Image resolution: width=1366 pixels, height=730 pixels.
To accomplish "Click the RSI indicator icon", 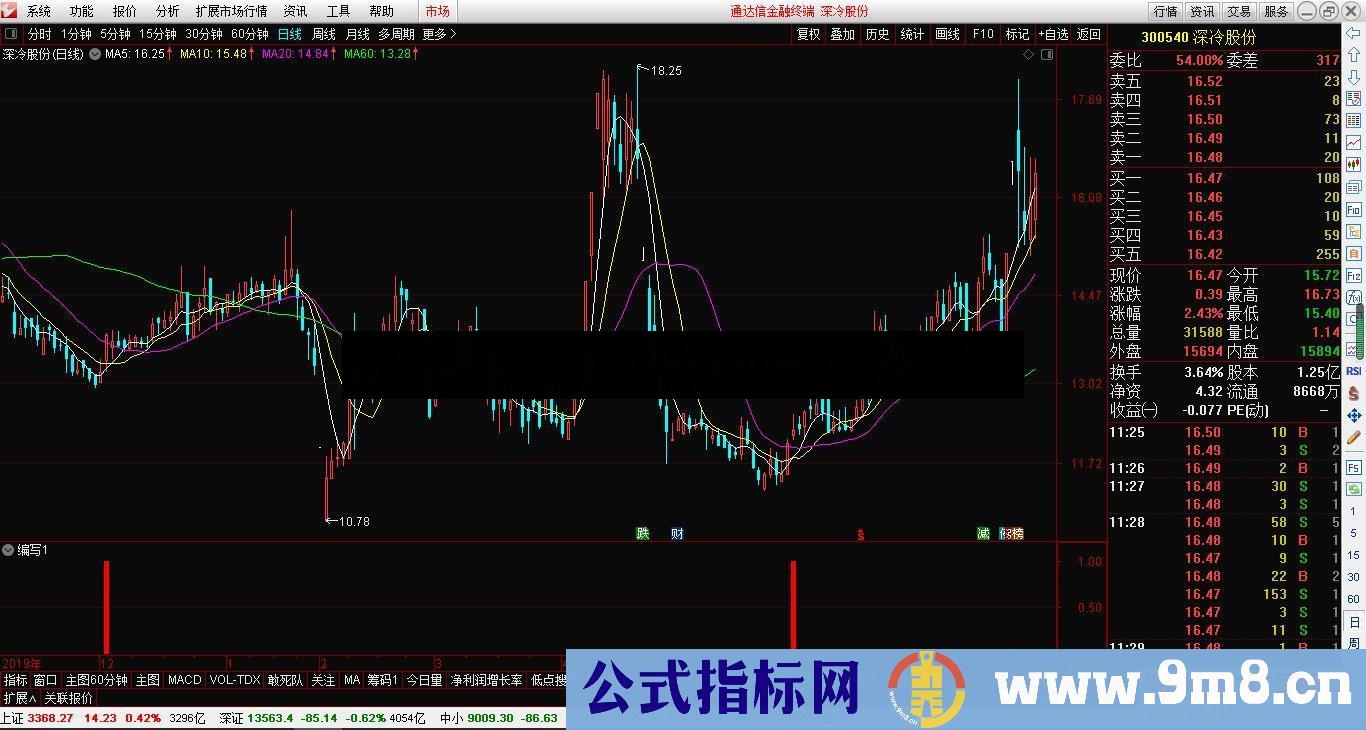I will click(x=1353, y=371).
